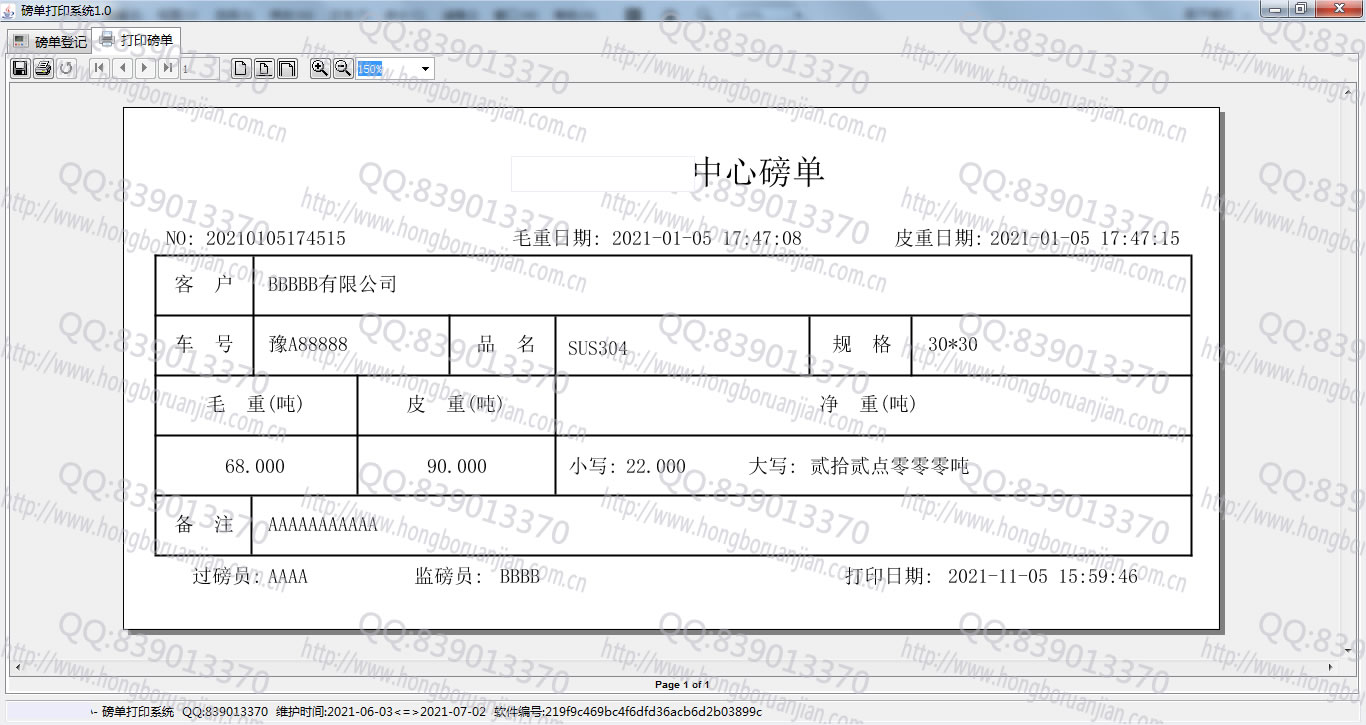Jump to the last page
Image resolution: width=1366 pixels, height=725 pixels.
click(166, 69)
